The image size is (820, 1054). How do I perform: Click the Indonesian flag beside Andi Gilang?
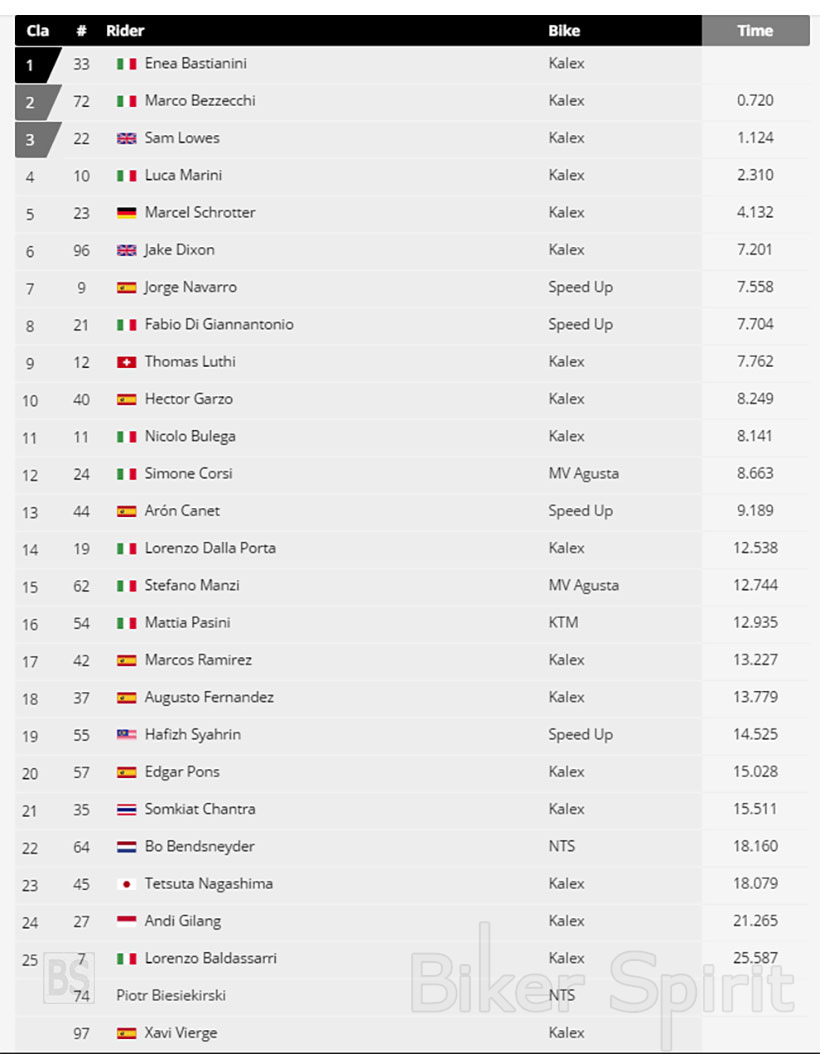pos(126,921)
